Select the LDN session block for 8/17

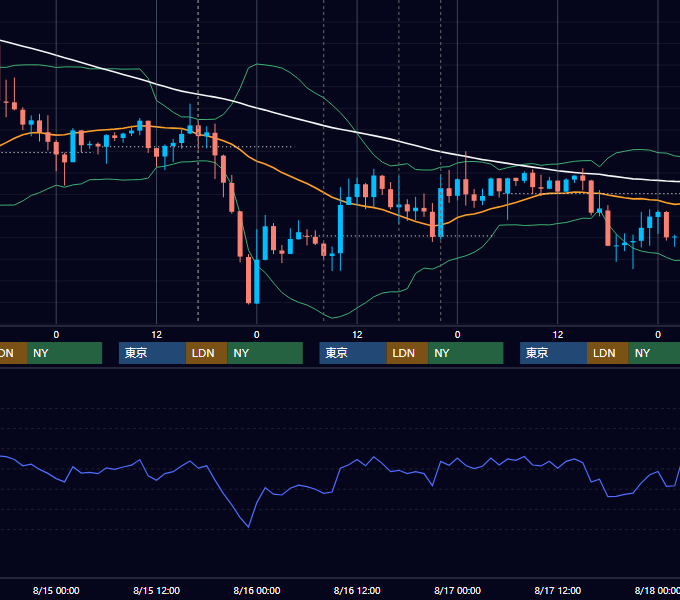[608, 353]
